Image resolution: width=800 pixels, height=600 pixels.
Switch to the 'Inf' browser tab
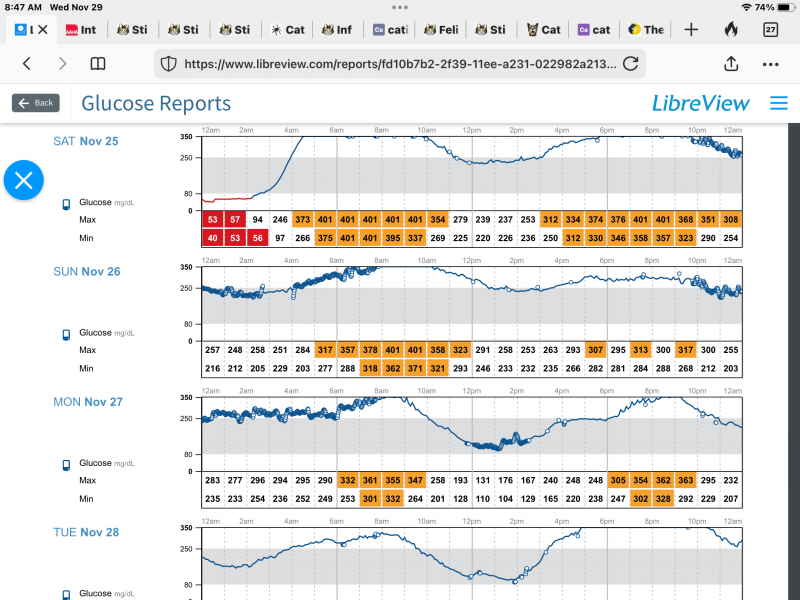(335, 30)
